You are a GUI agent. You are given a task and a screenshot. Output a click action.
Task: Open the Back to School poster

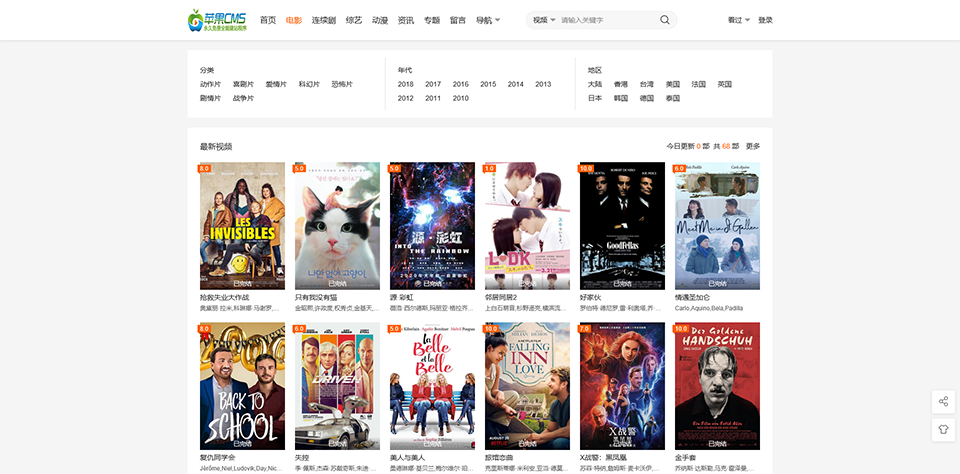point(242,386)
